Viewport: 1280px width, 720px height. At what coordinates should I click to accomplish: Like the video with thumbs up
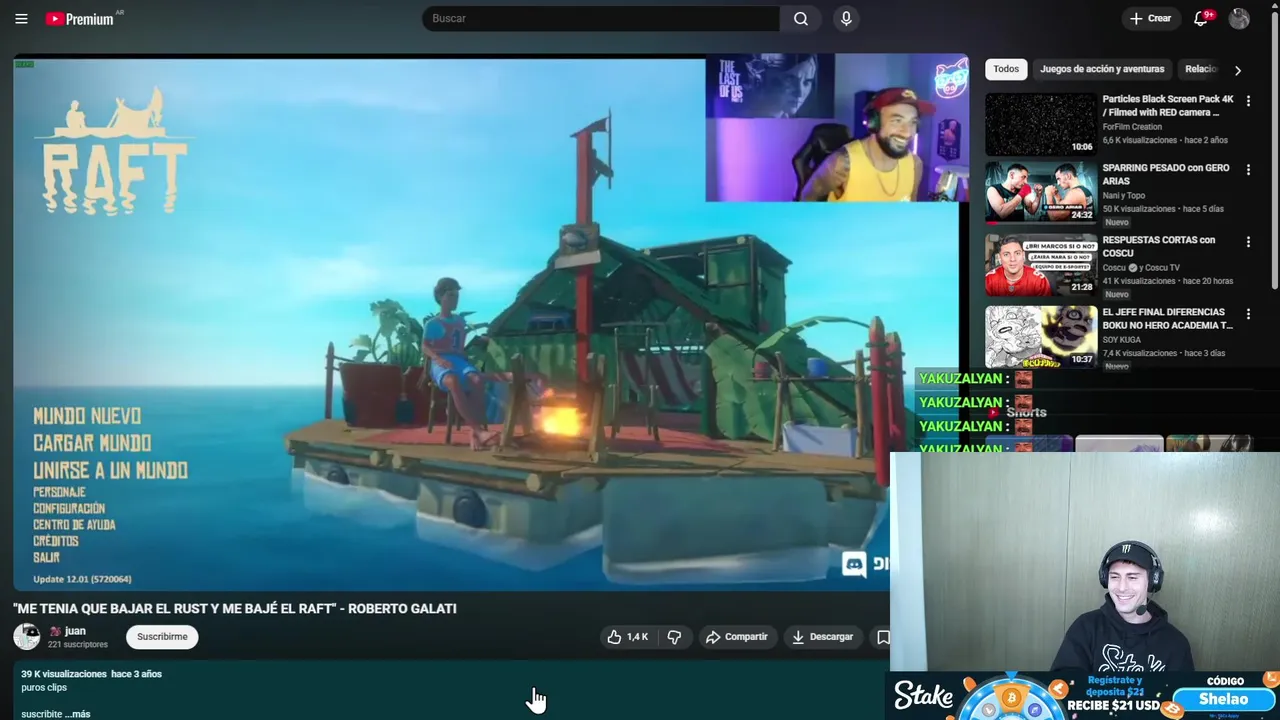point(628,637)
